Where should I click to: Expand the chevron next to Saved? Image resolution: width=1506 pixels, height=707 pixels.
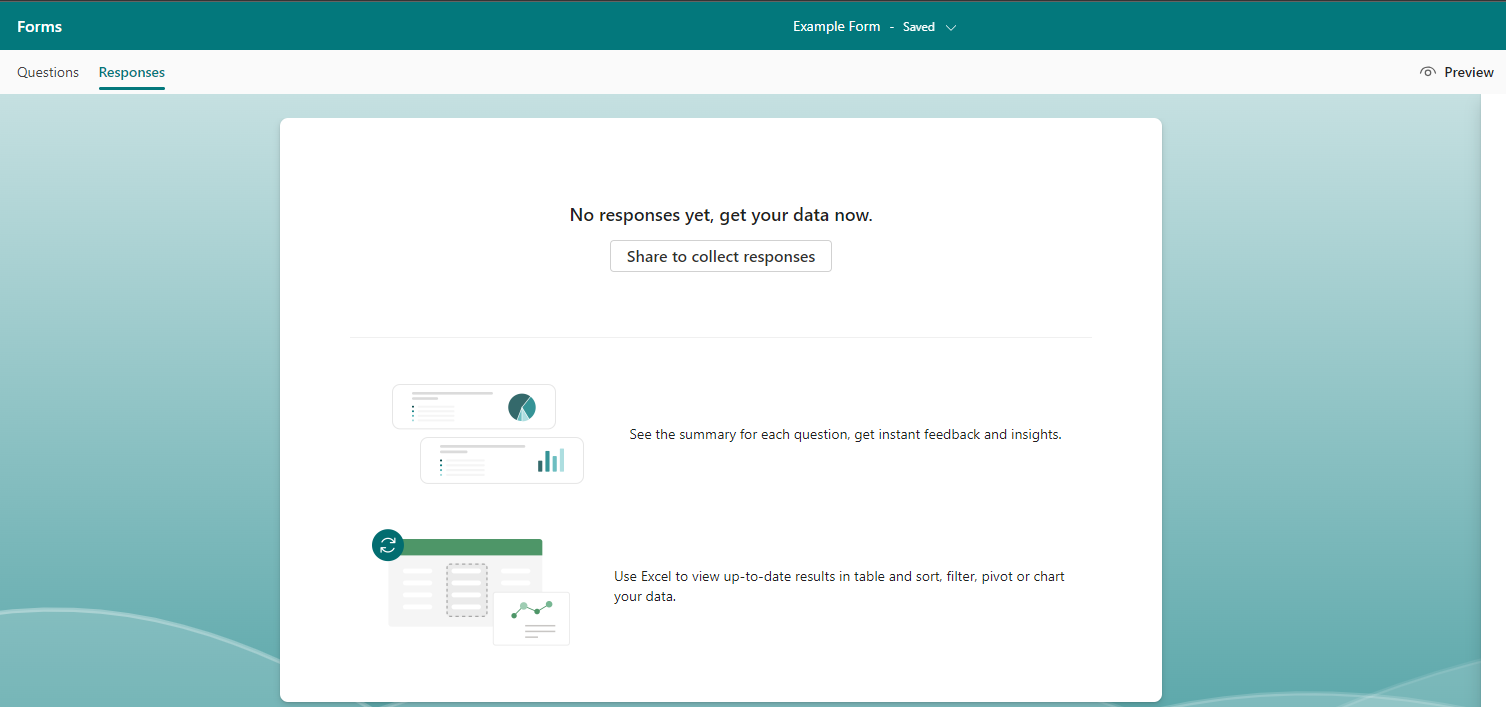pos(951,27)
